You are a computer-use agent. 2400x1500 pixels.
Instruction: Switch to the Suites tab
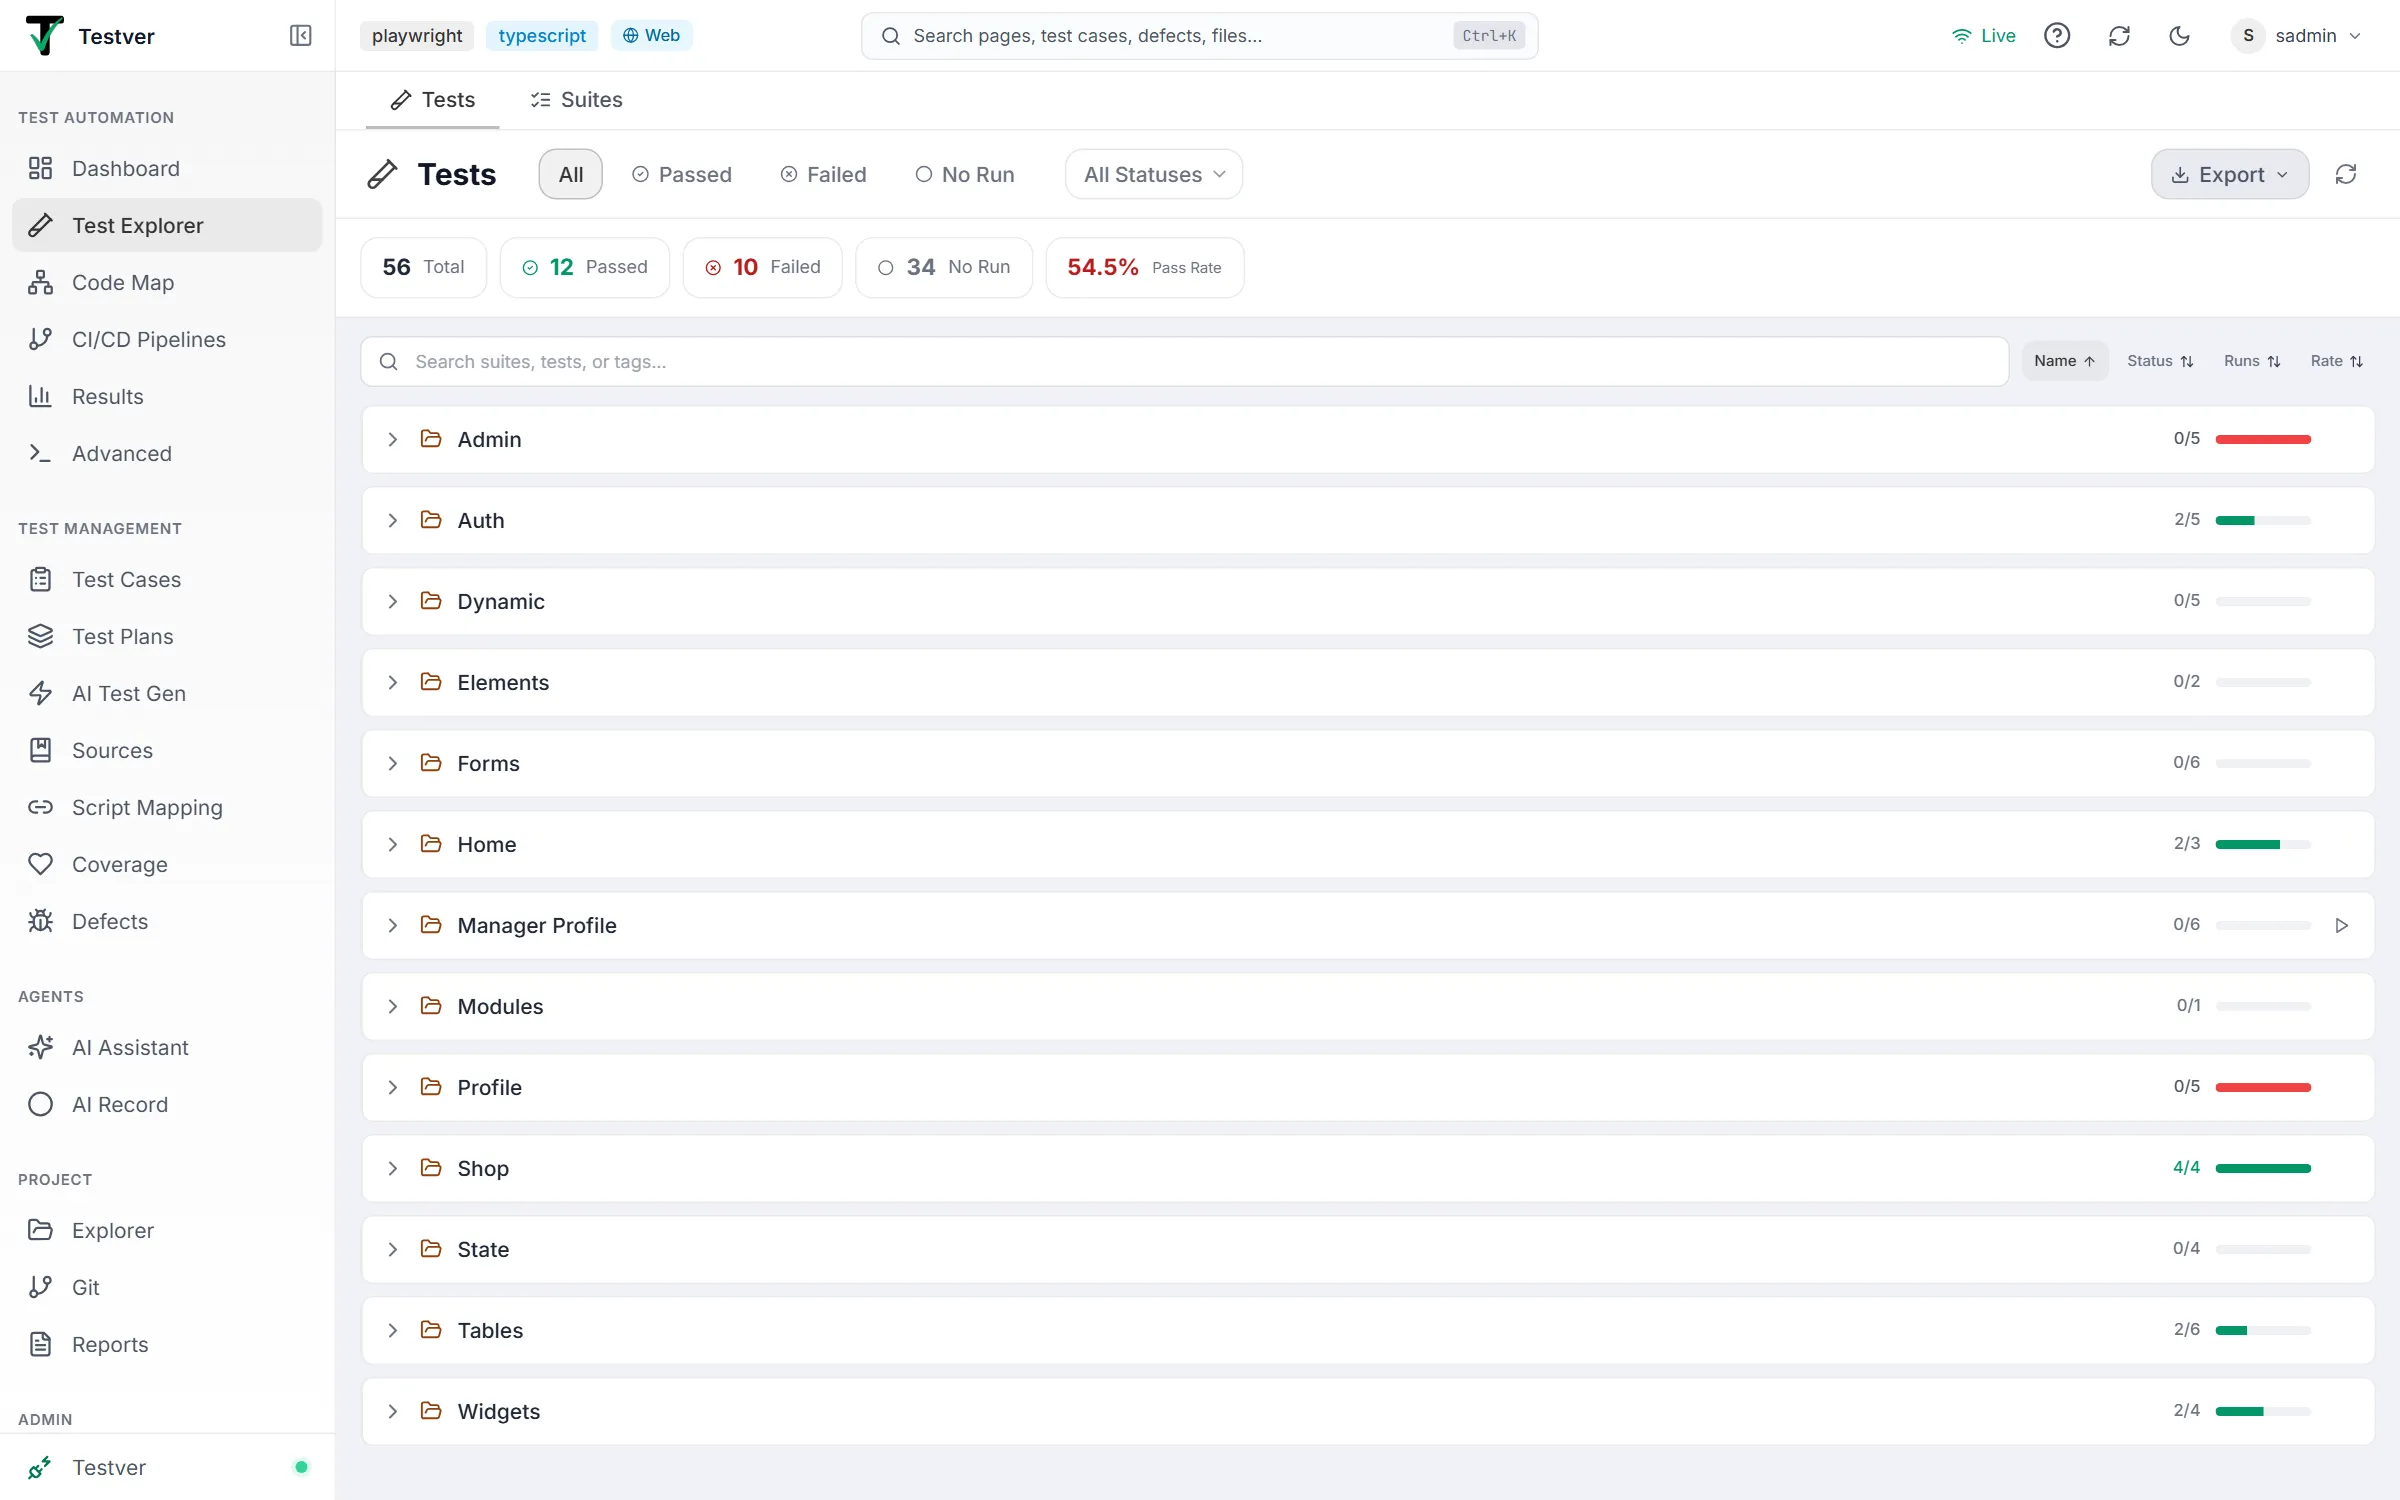click(x=576, y=99)
